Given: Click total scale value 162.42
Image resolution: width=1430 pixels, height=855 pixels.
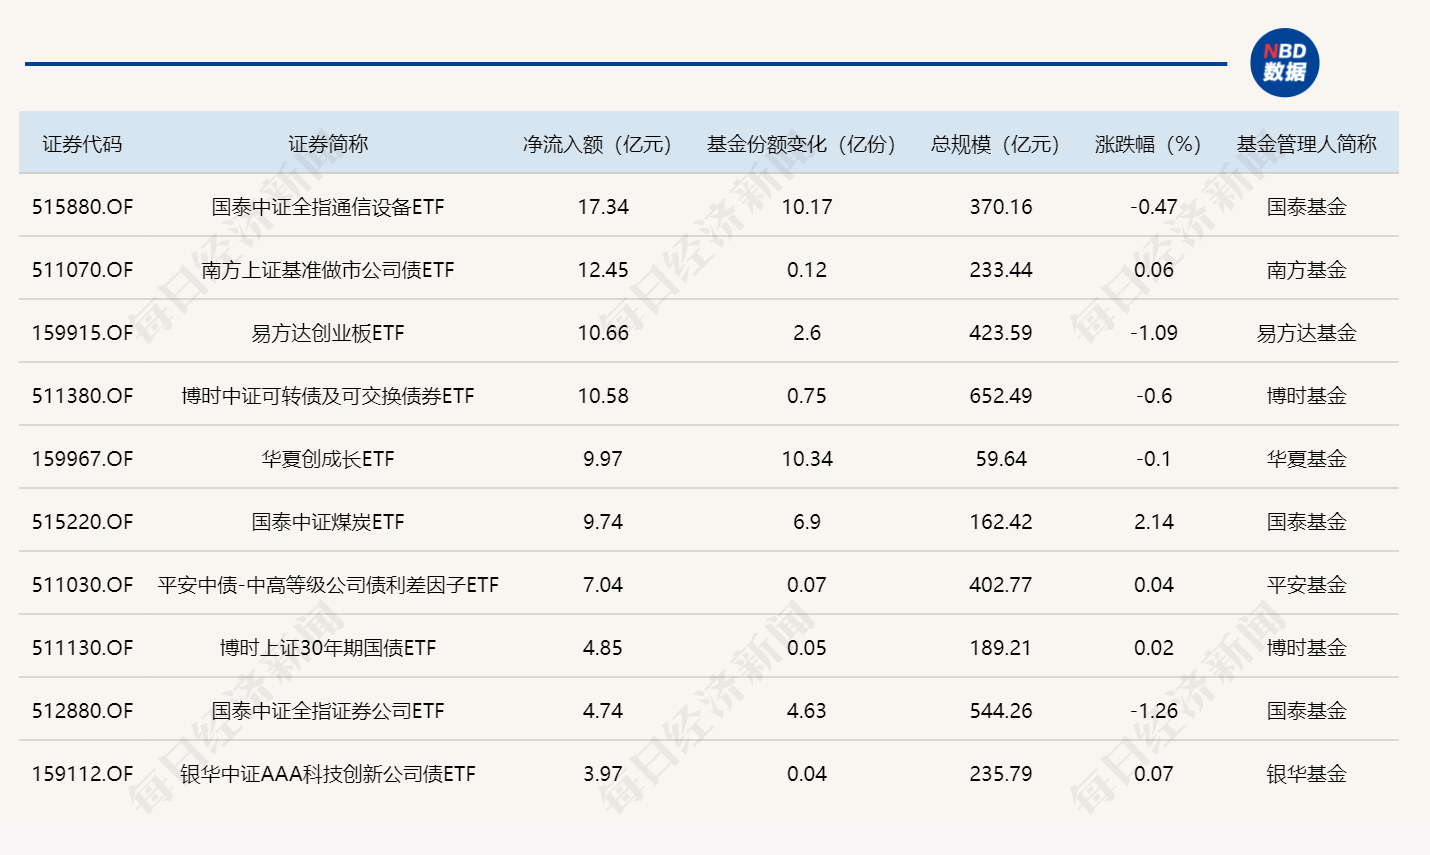Looking at the screenshot, I should (x=1001, y=522).
